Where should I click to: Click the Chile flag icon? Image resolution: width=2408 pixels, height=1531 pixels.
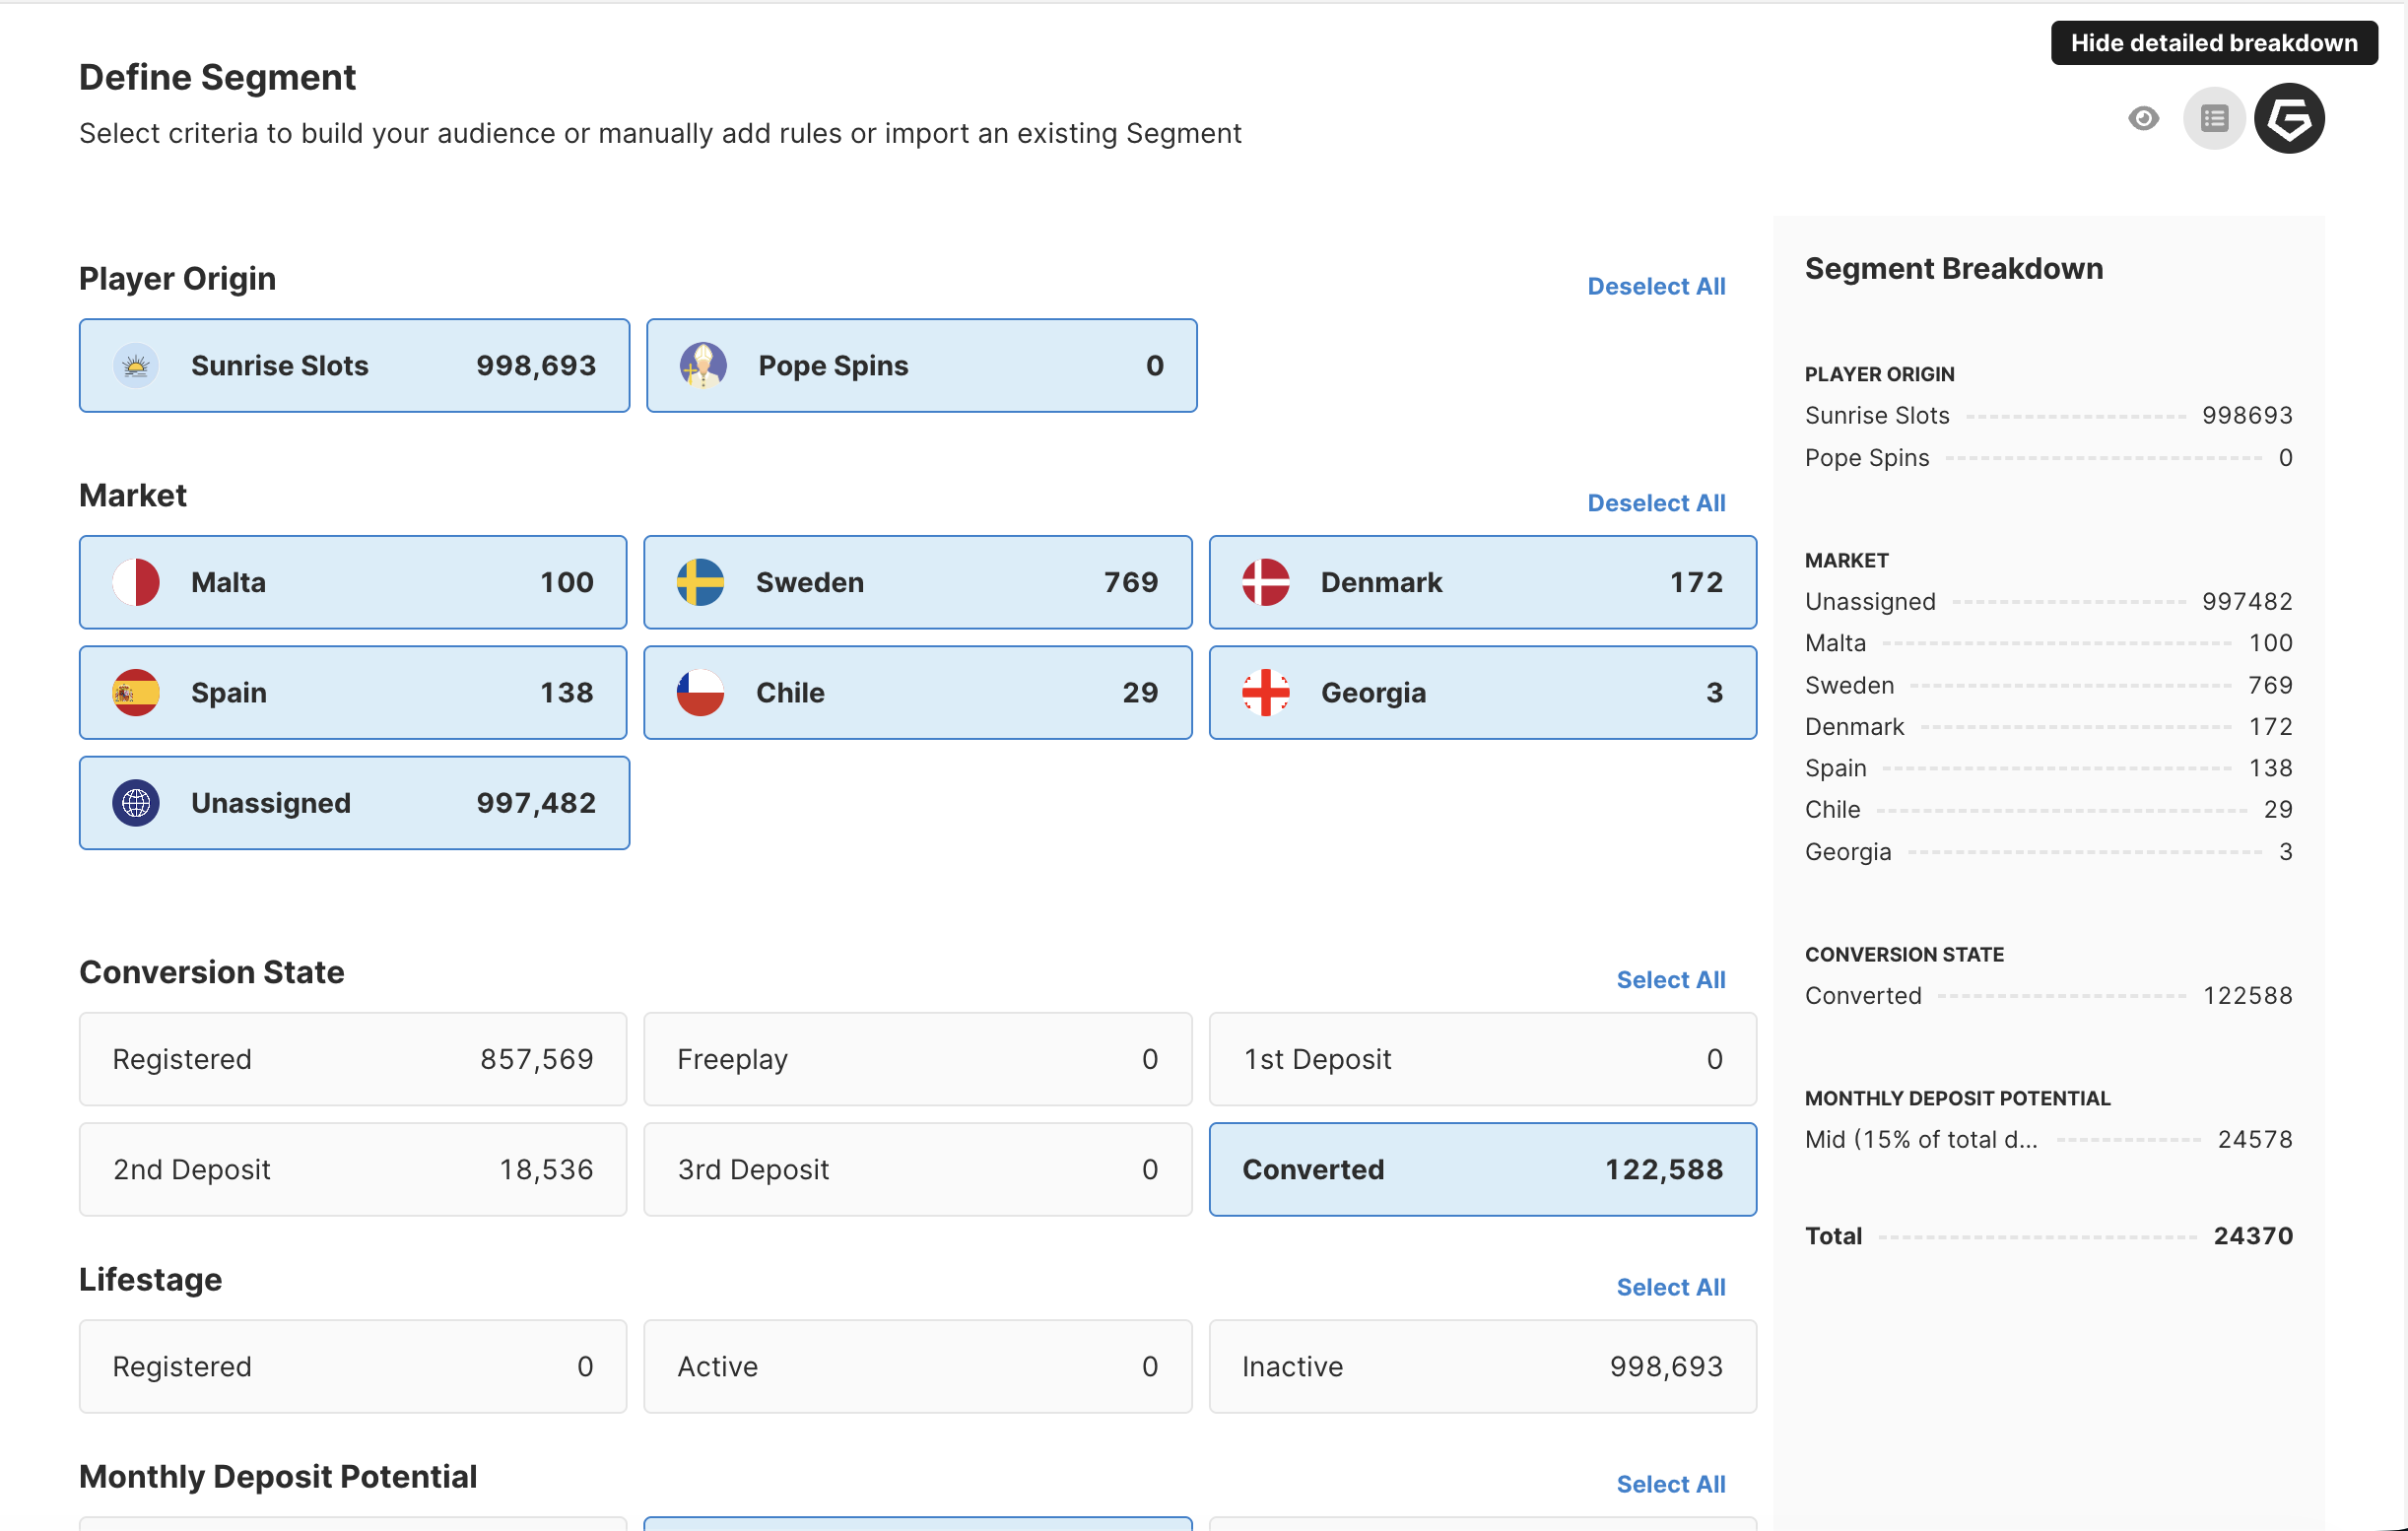coord(700,692)
